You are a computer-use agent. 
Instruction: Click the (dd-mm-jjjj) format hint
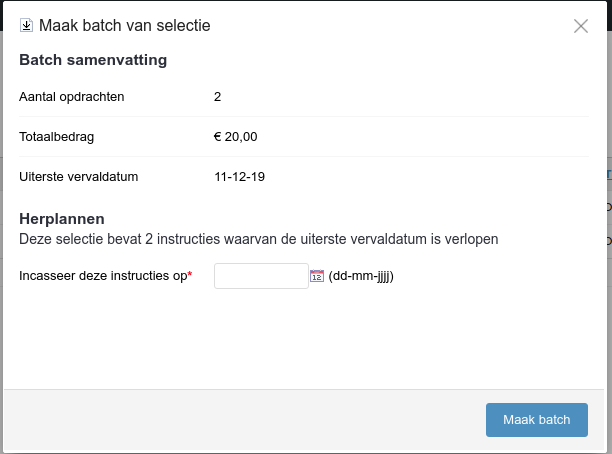tap(361, 276)
